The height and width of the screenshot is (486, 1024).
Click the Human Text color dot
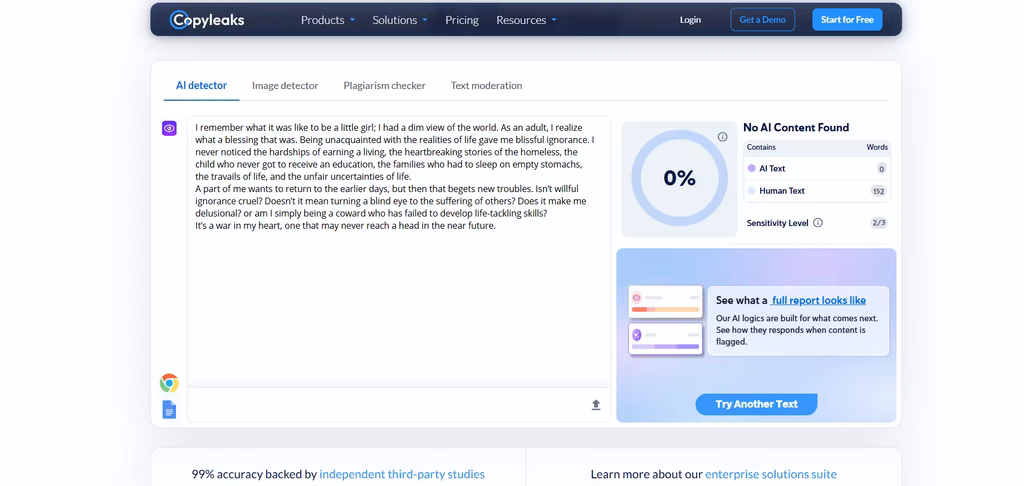point(752,191)
